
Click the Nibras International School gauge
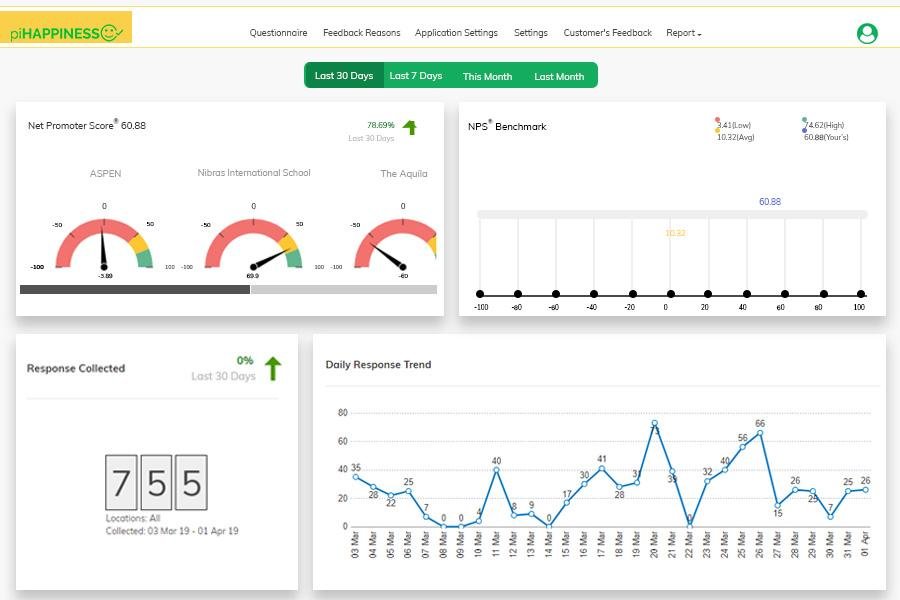pyautogui.click(x=253, y=241)
